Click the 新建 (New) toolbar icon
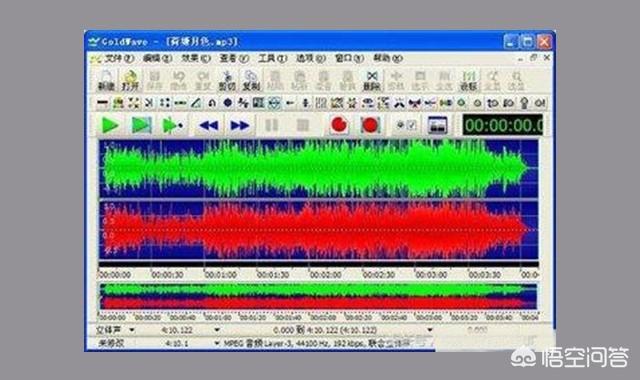Image resolution: width=640 pixels, height=380 pixels. pyautogui.click(x=107, y=80)
